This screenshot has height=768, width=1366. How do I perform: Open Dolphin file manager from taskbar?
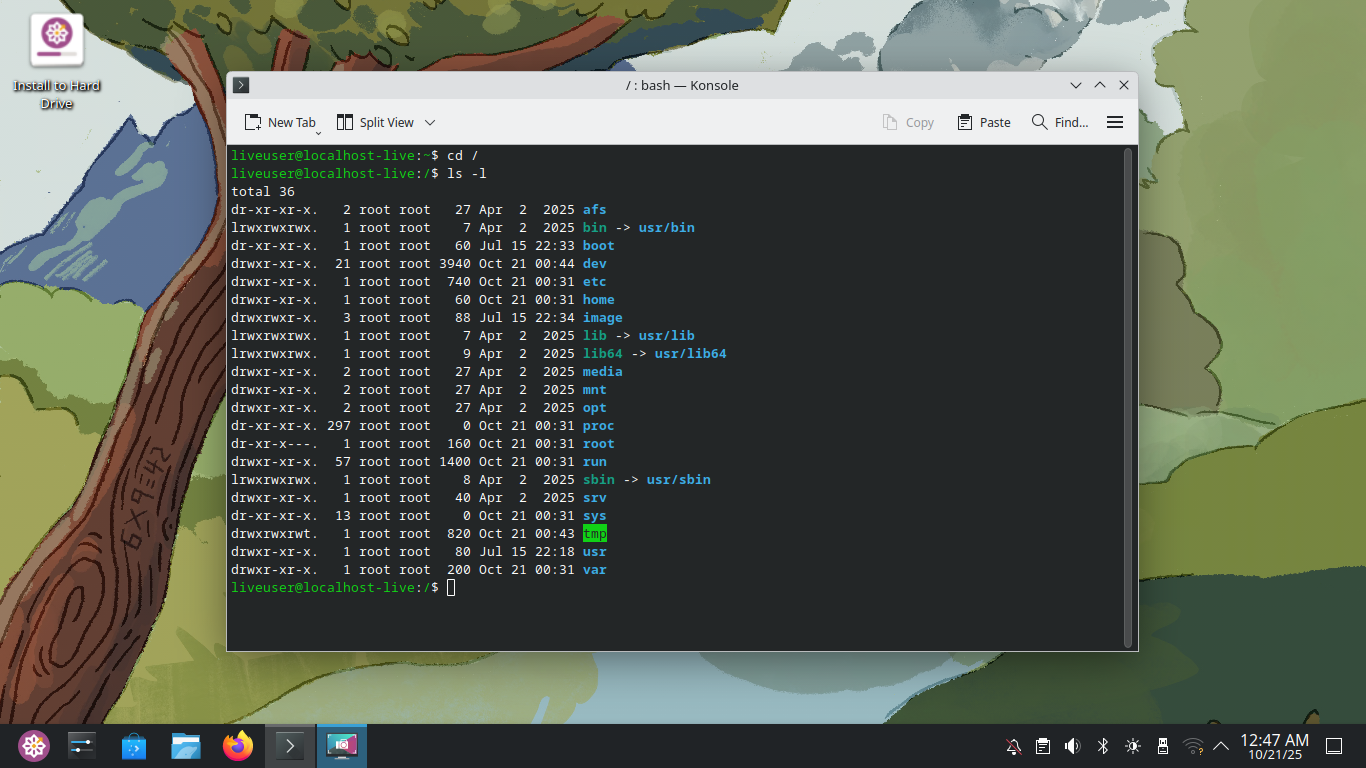tap(186, 746)
